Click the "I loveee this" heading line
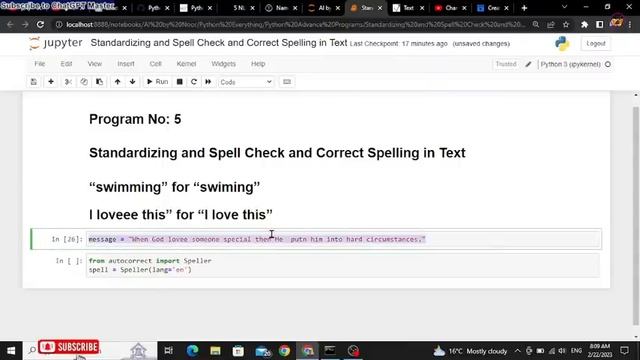This screenshot has height=360, width=640. (x=181, y=214)
